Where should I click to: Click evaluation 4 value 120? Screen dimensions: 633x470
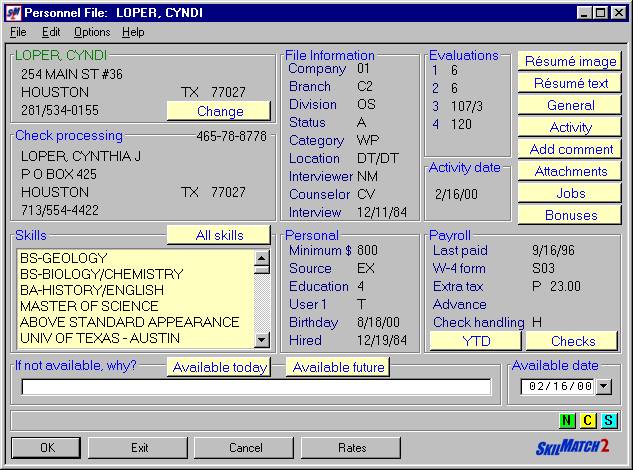pyautogui.click(x=461, y=124)
